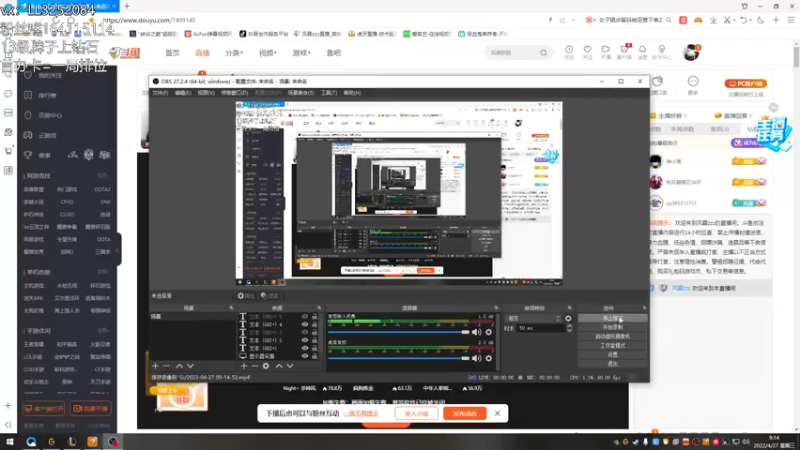This screenshot has height=450, width=800.
Task: Move source up in Sources toolbar
Action: pyautogui.click(x=279, y=366)
